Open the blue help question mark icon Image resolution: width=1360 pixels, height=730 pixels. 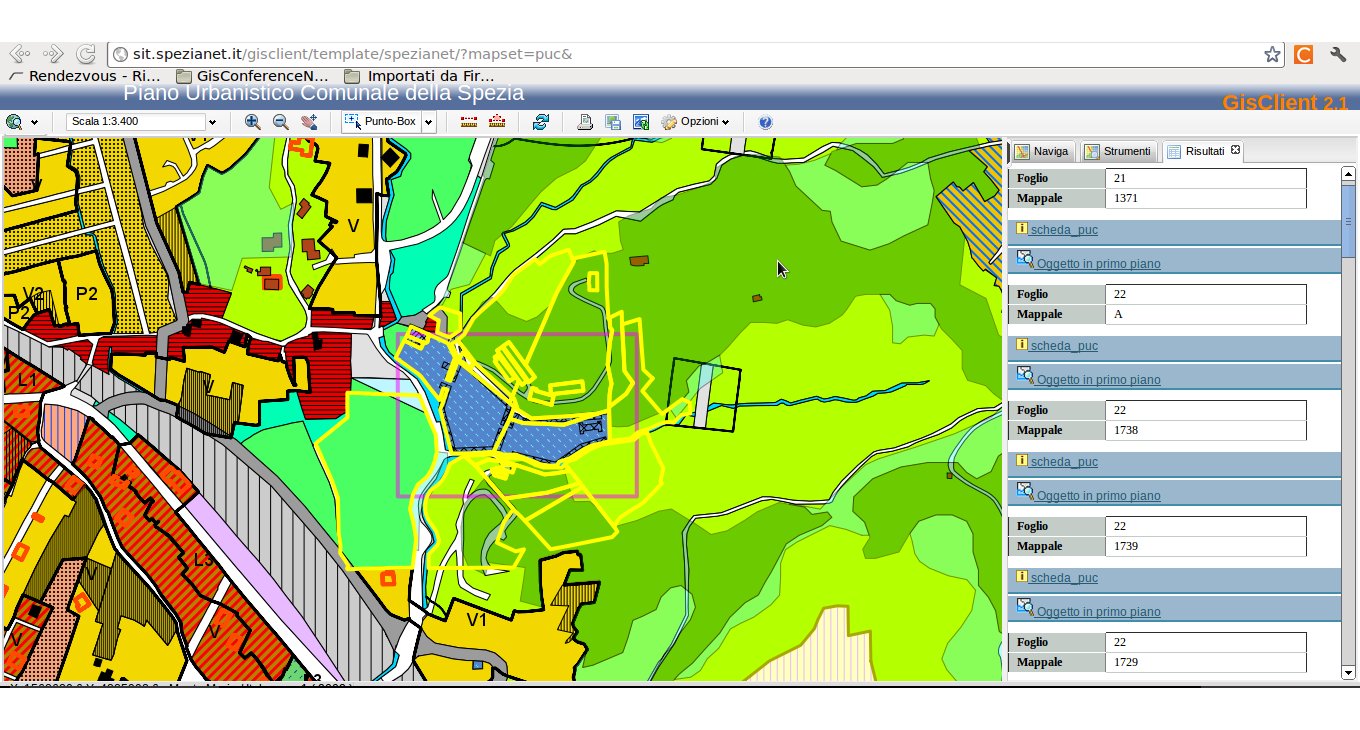point(765,122)
